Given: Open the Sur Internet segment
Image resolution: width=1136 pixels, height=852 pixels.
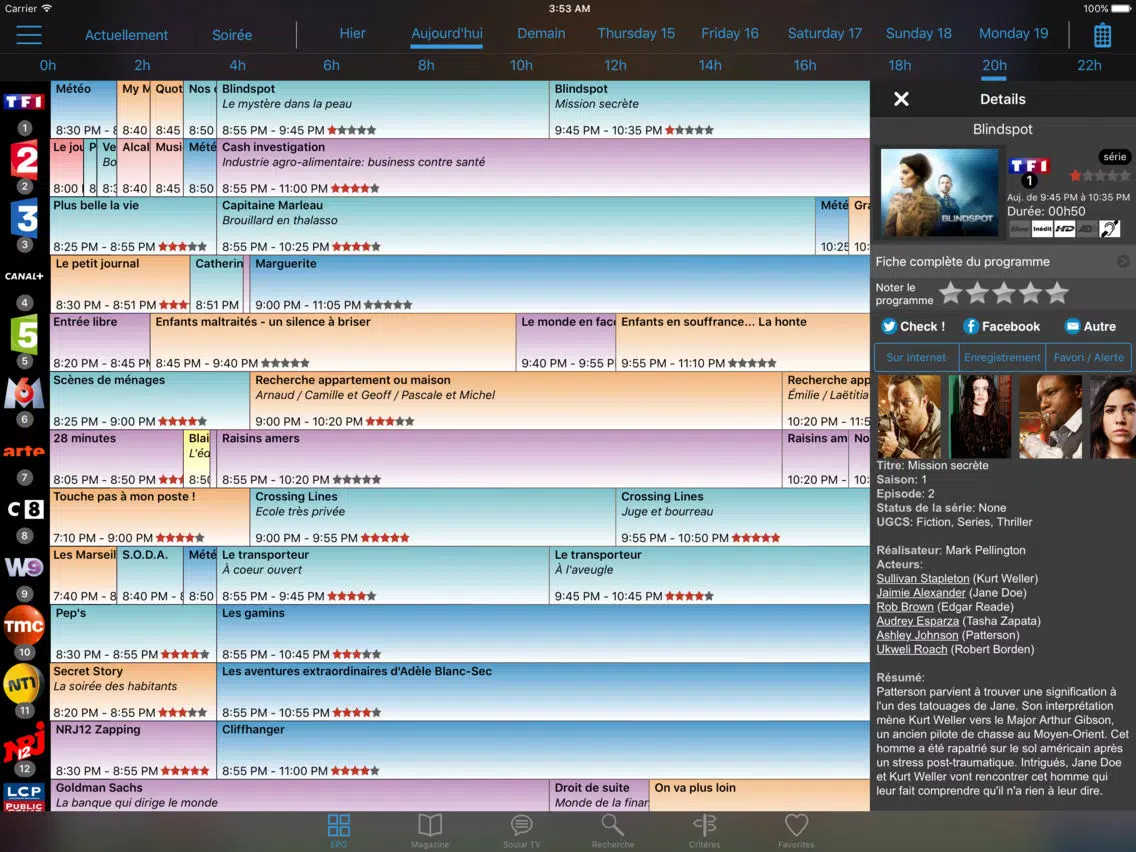Looking at the screenshot, I should [x=916, y=357].
